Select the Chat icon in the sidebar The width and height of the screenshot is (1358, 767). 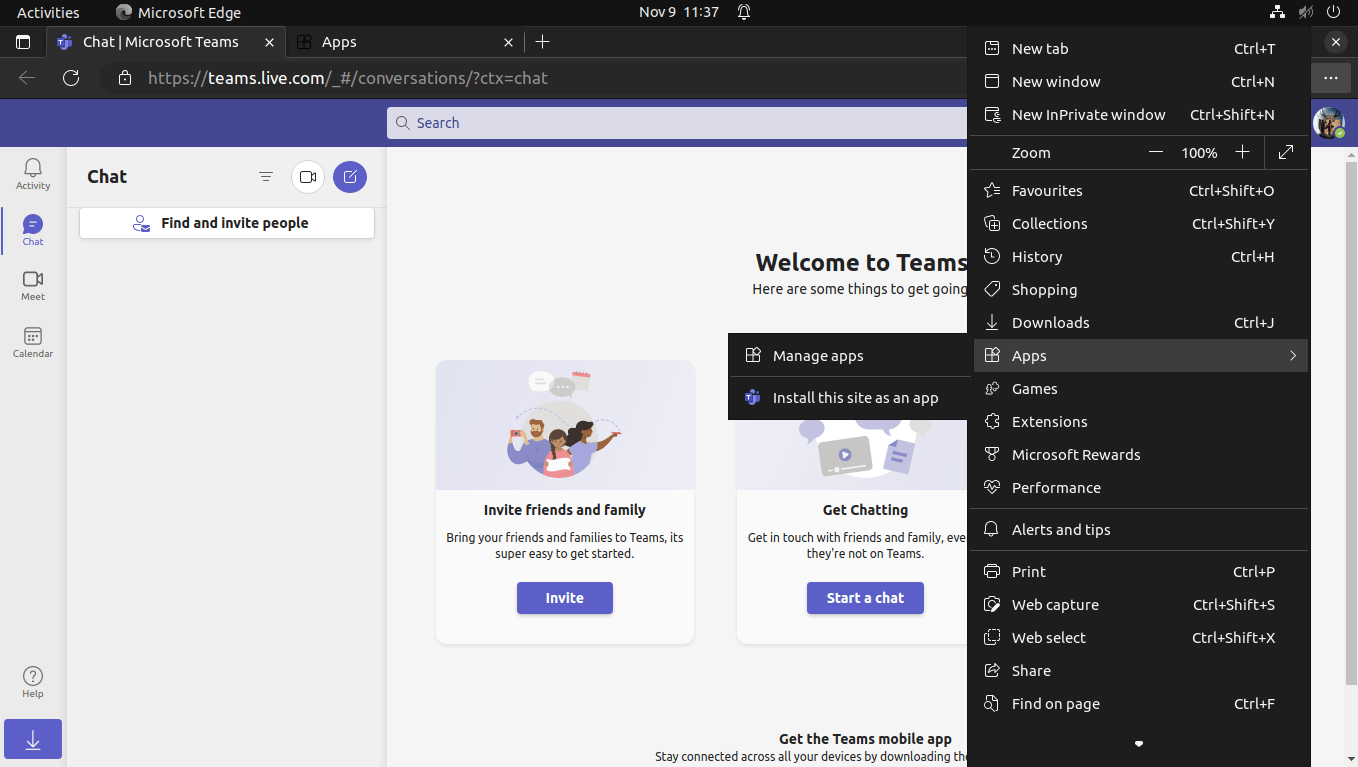[x=32, y=229]
